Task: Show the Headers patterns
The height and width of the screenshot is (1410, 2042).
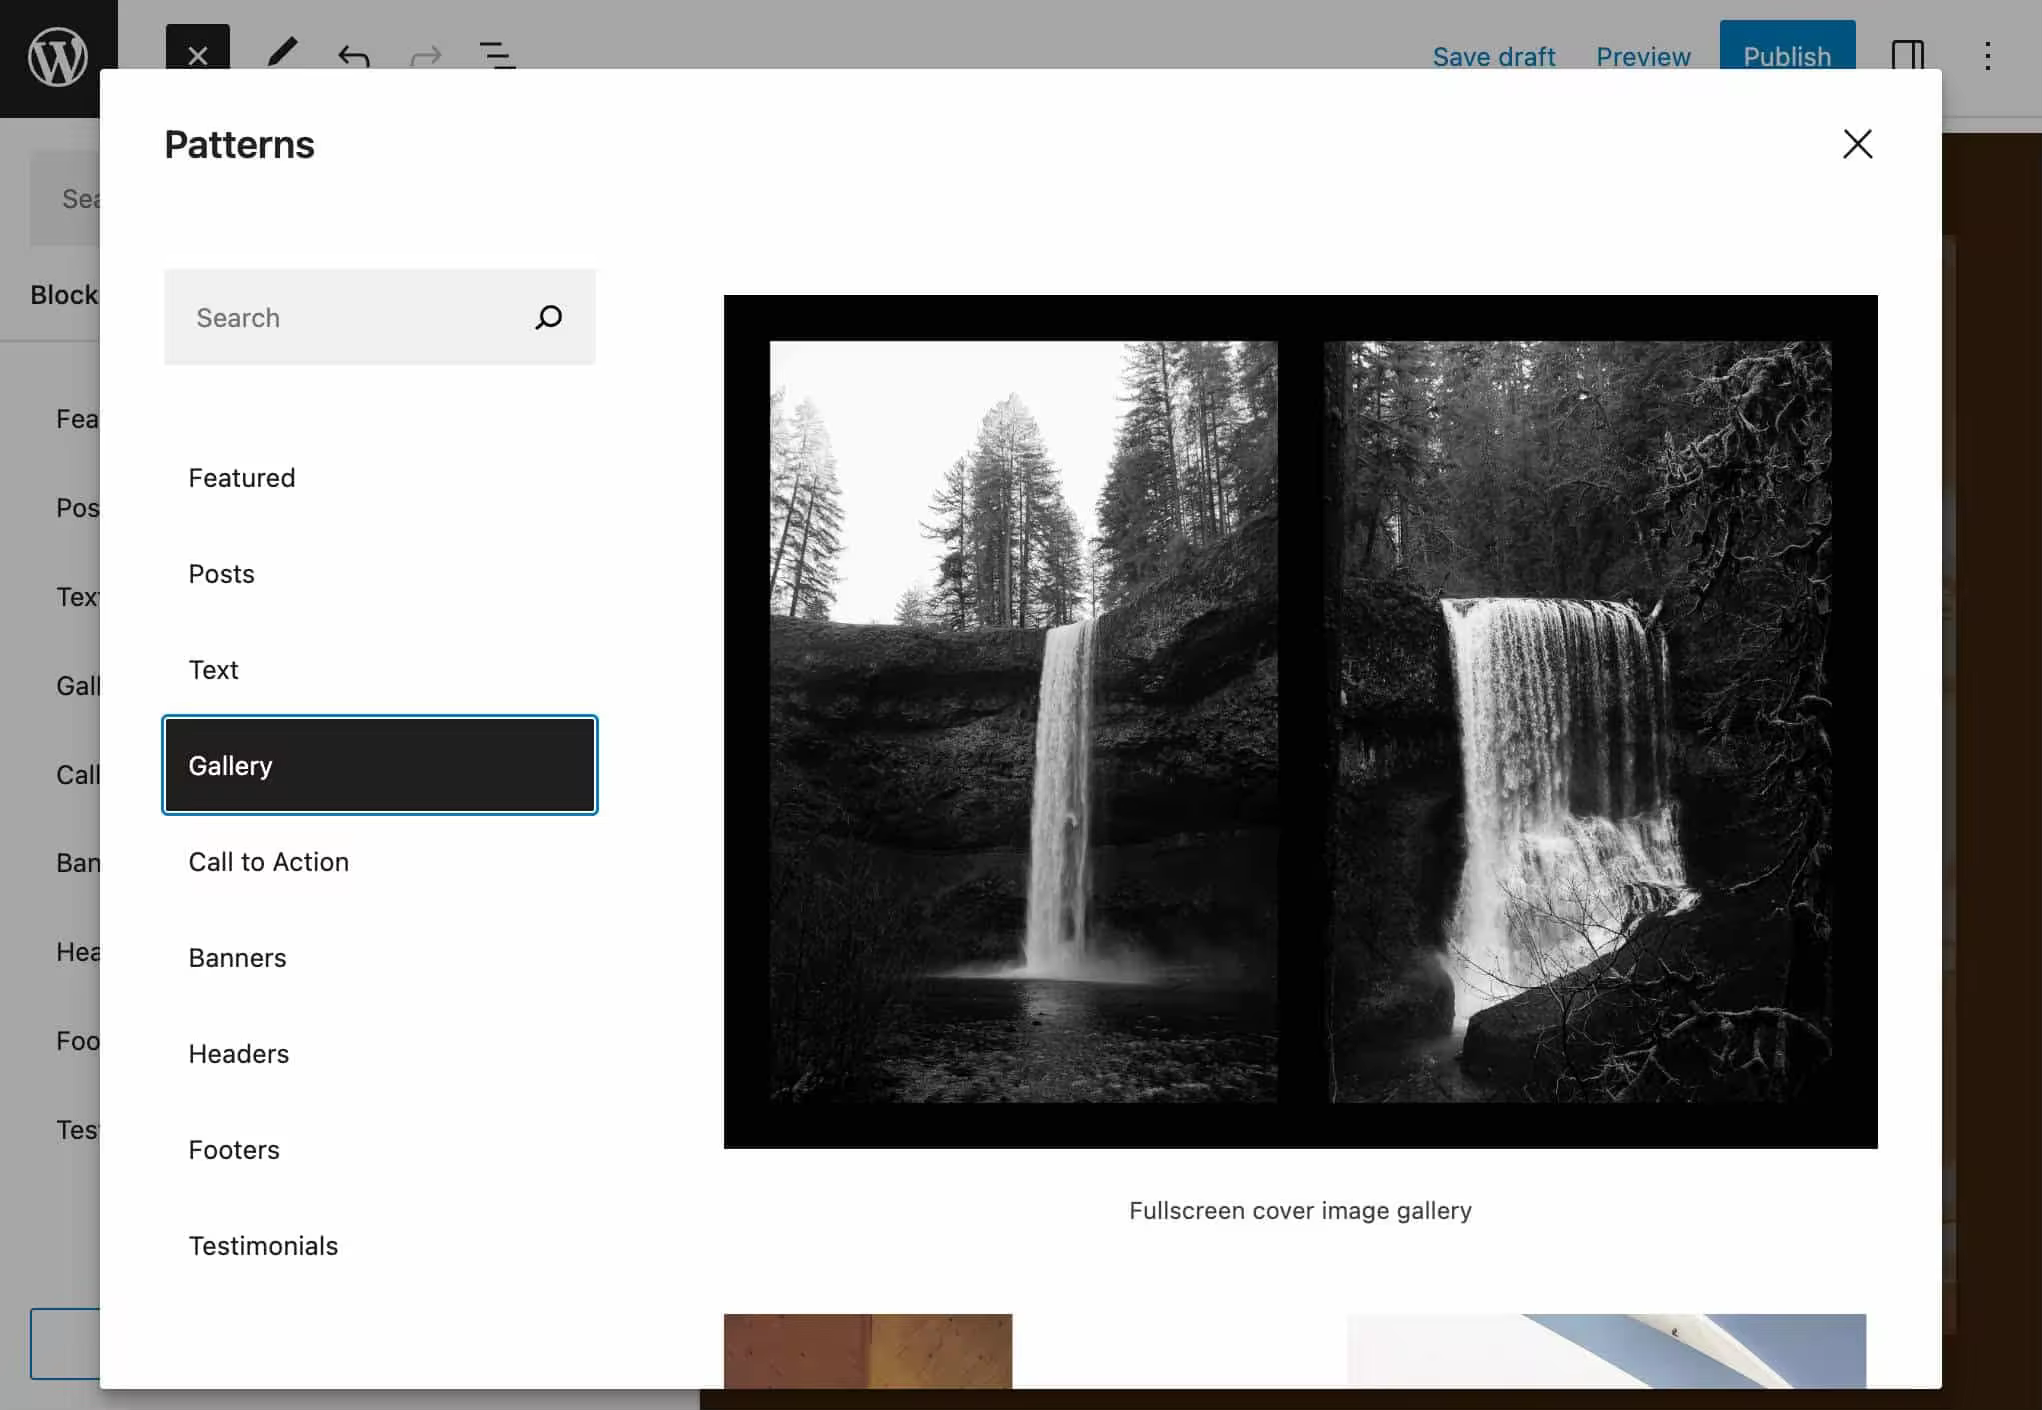Action: pyautogui.click(x=380, y=1054)
